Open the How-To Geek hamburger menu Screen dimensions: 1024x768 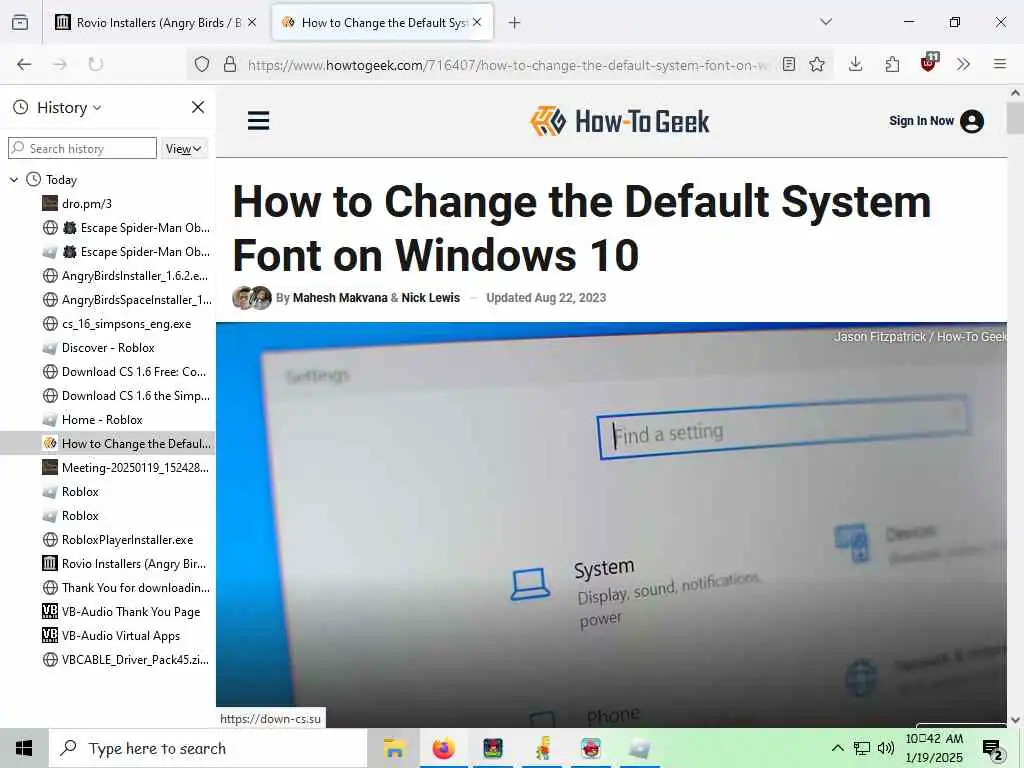tap(259, 121)
